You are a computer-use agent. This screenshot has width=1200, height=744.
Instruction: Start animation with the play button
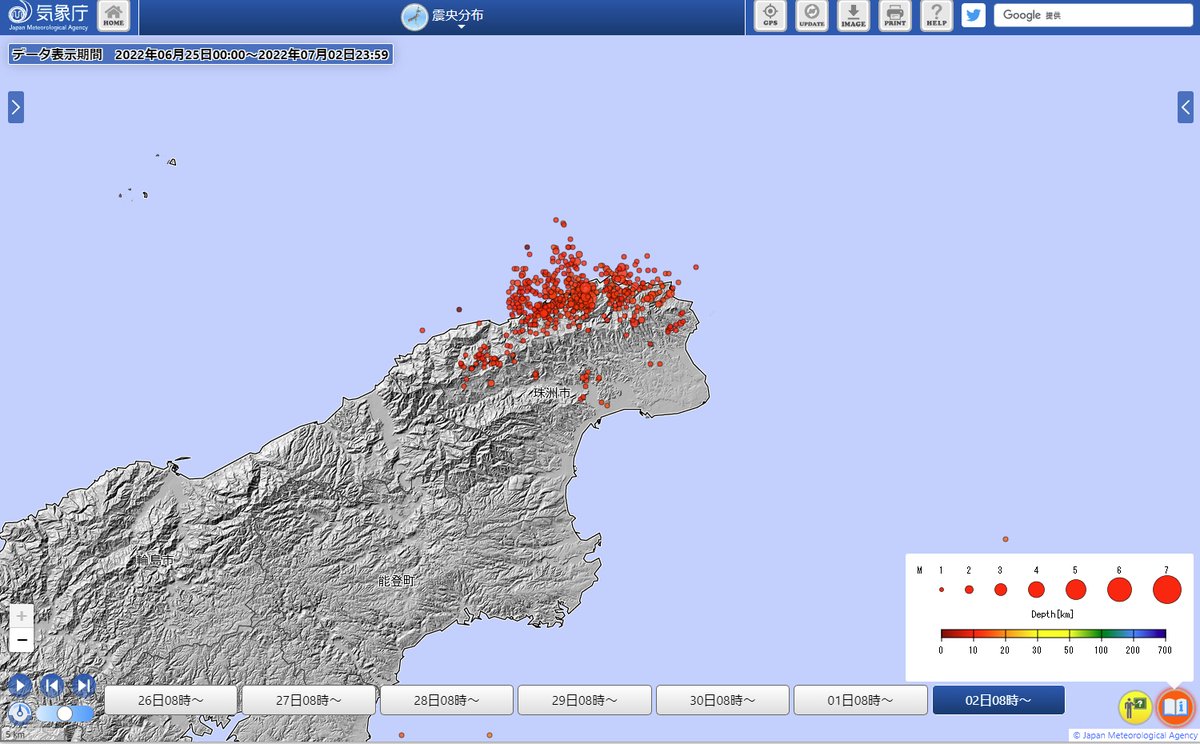[20, 685]
